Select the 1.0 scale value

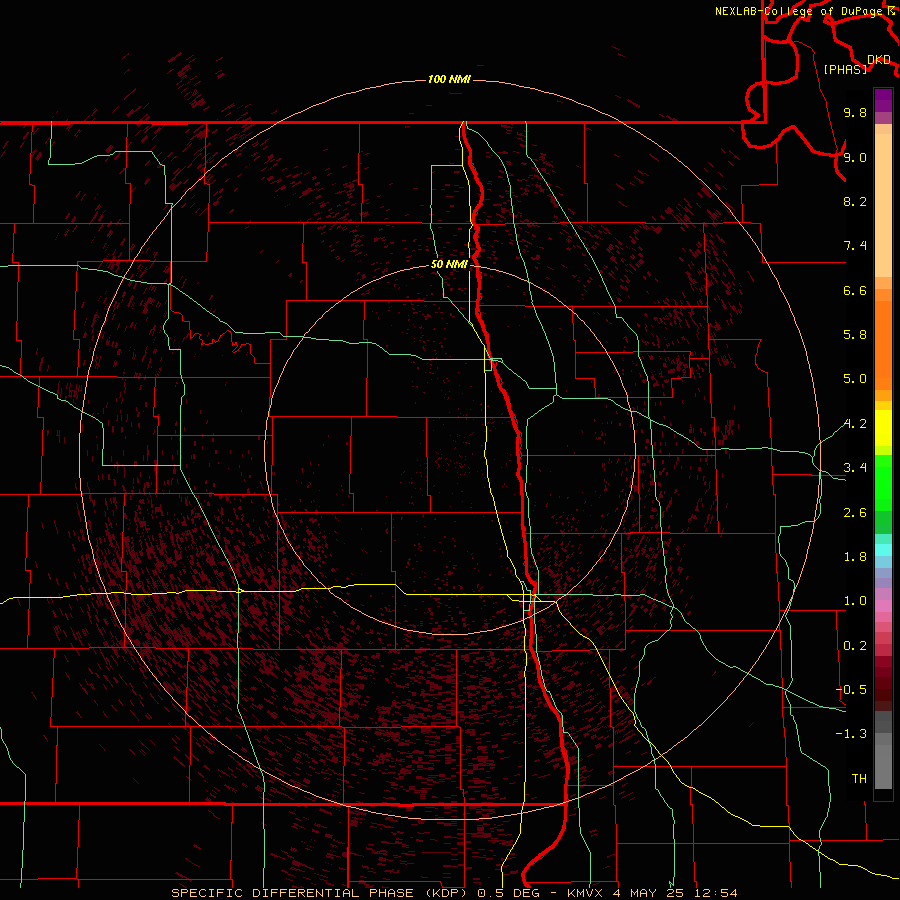855,601
